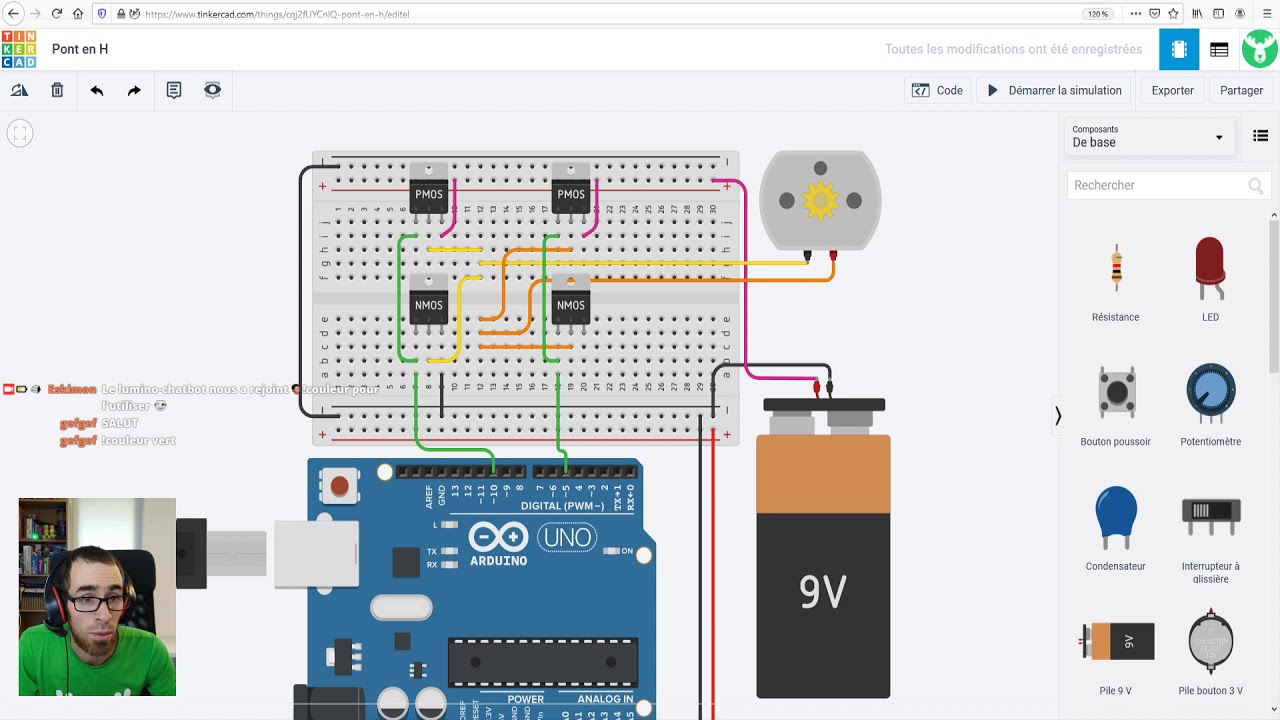Click the Partager button
This screenshot has height=720, width=1280.
[1241, 90]
